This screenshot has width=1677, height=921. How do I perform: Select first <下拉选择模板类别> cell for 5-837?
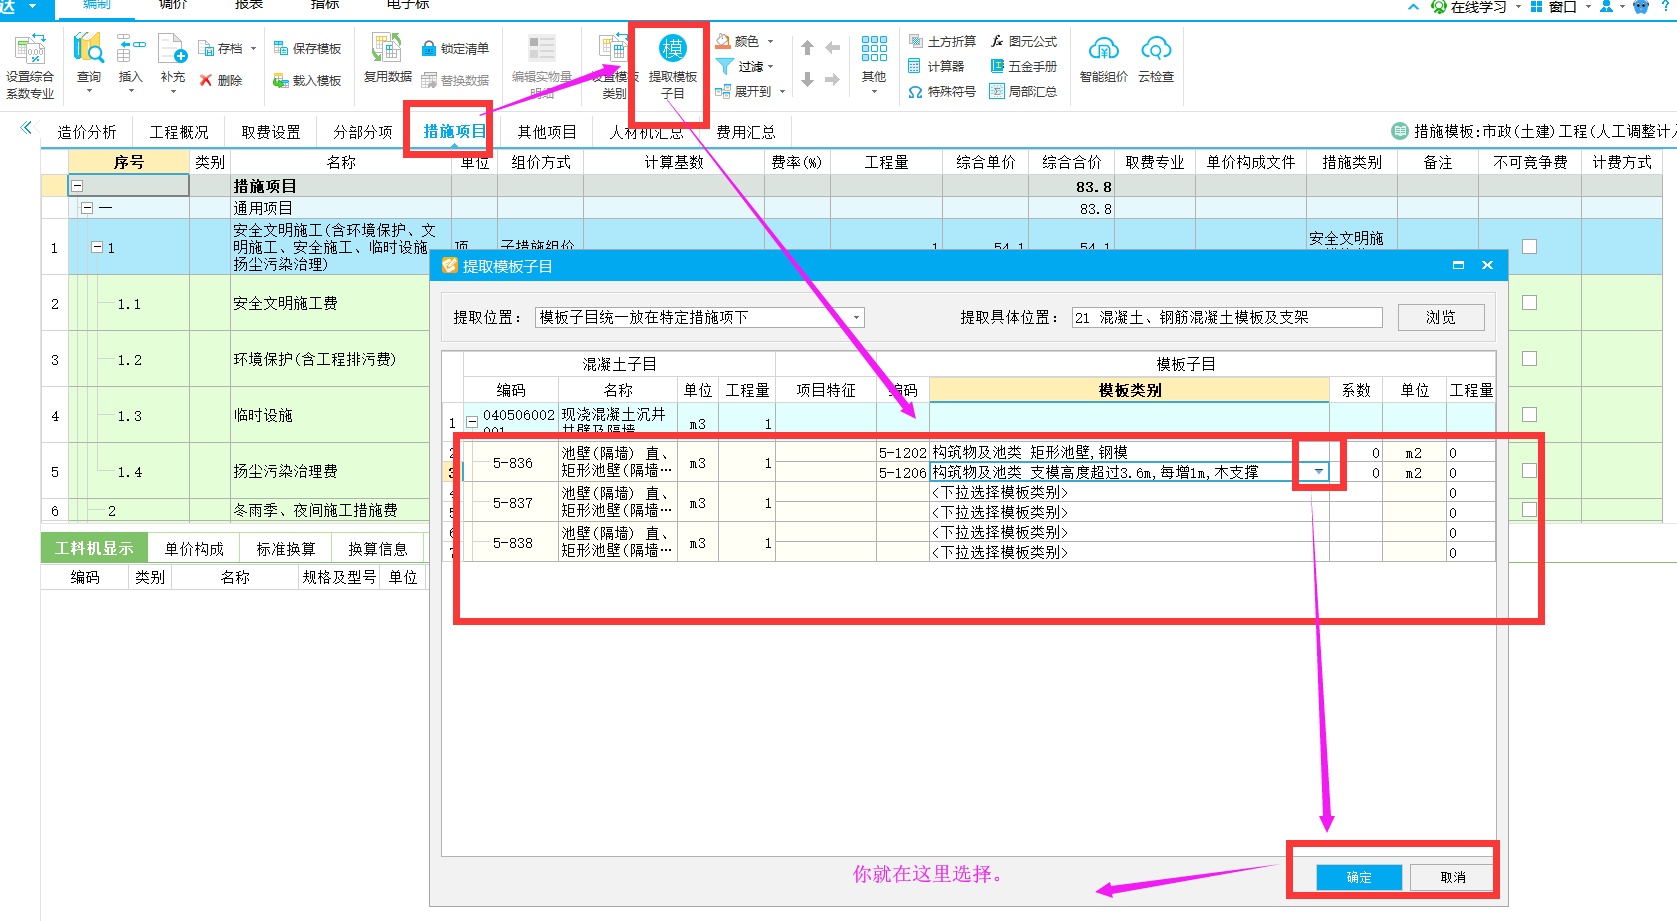pyautogui.click(x=1129, y=492)
